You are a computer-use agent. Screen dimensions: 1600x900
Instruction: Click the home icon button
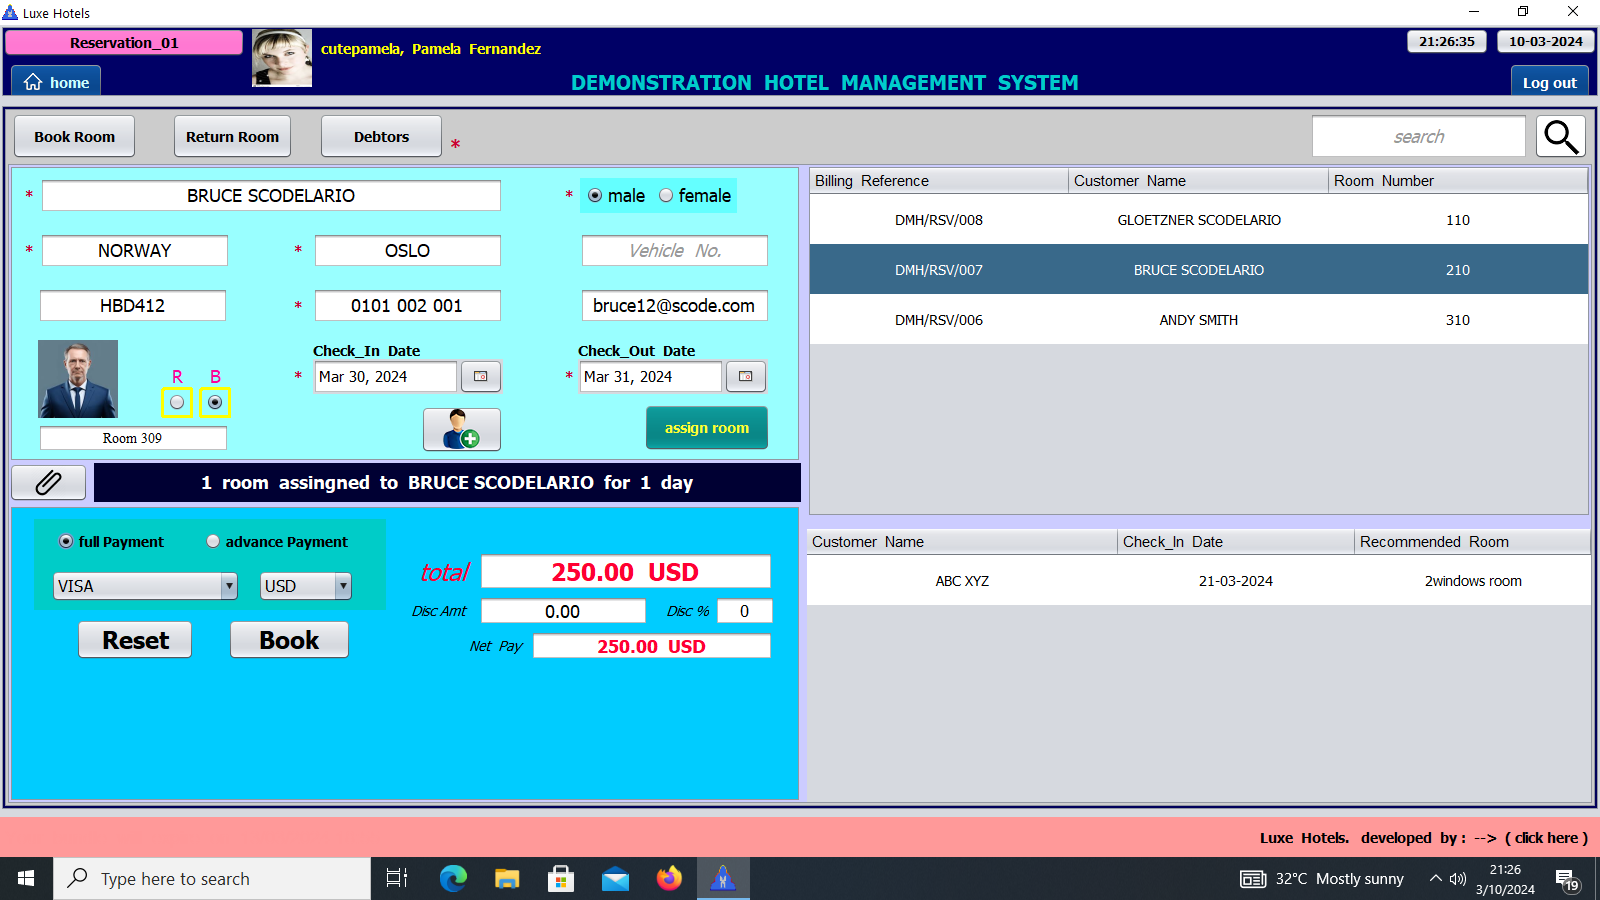(56, 82)
